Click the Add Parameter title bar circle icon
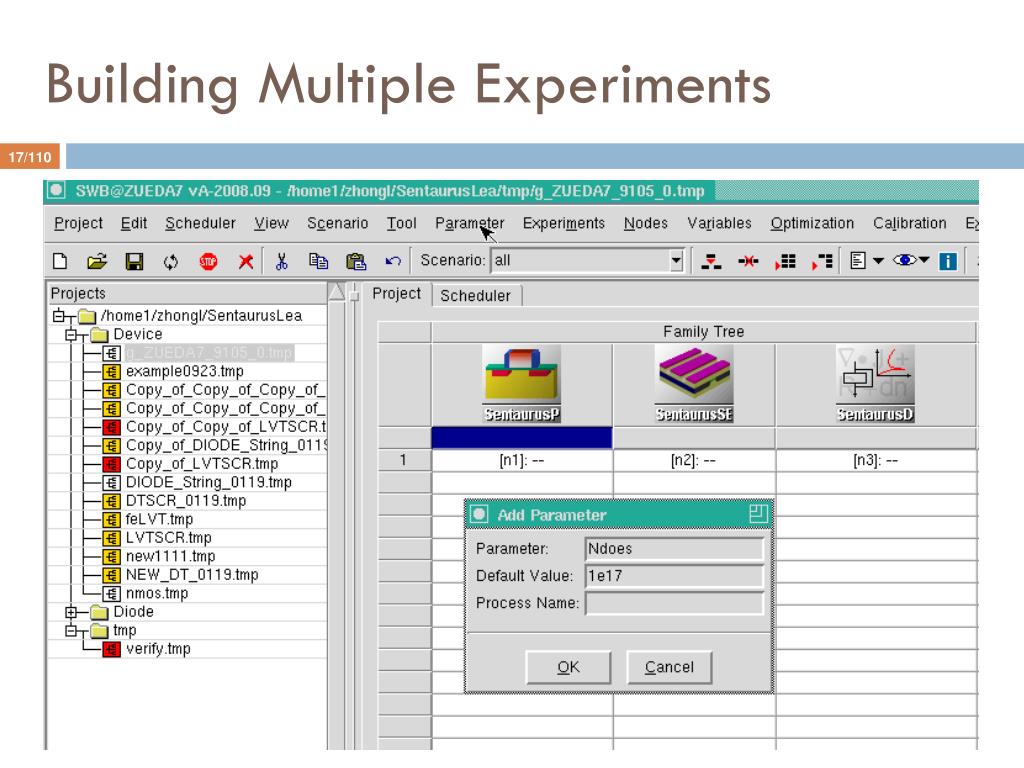This screenshot has height=768, width=1024. click(x=479, y=515)
